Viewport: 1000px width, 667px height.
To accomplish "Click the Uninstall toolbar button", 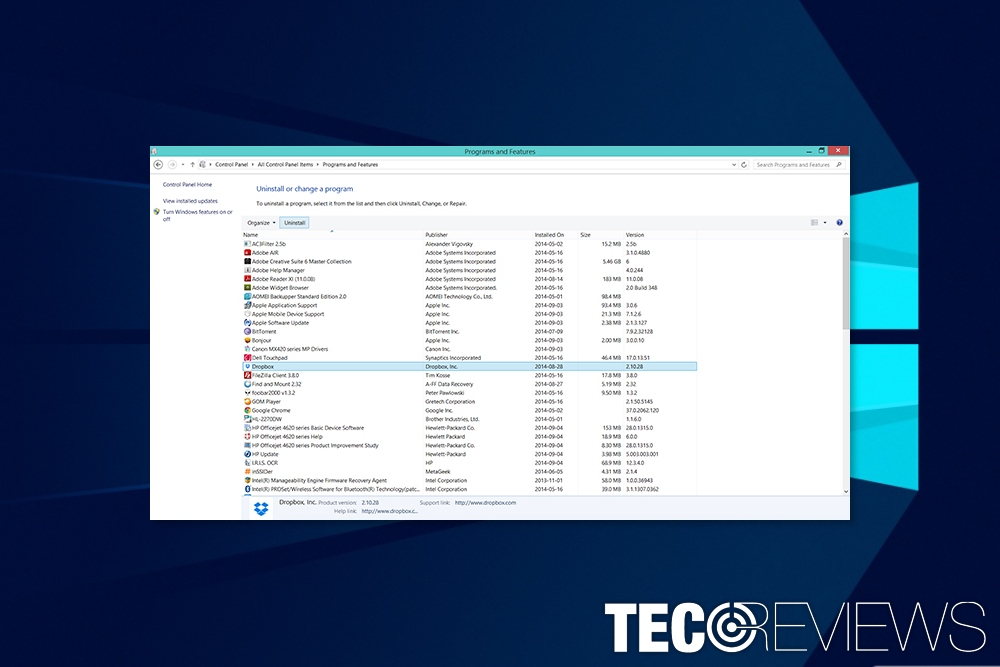I will (x=295, y=223).
